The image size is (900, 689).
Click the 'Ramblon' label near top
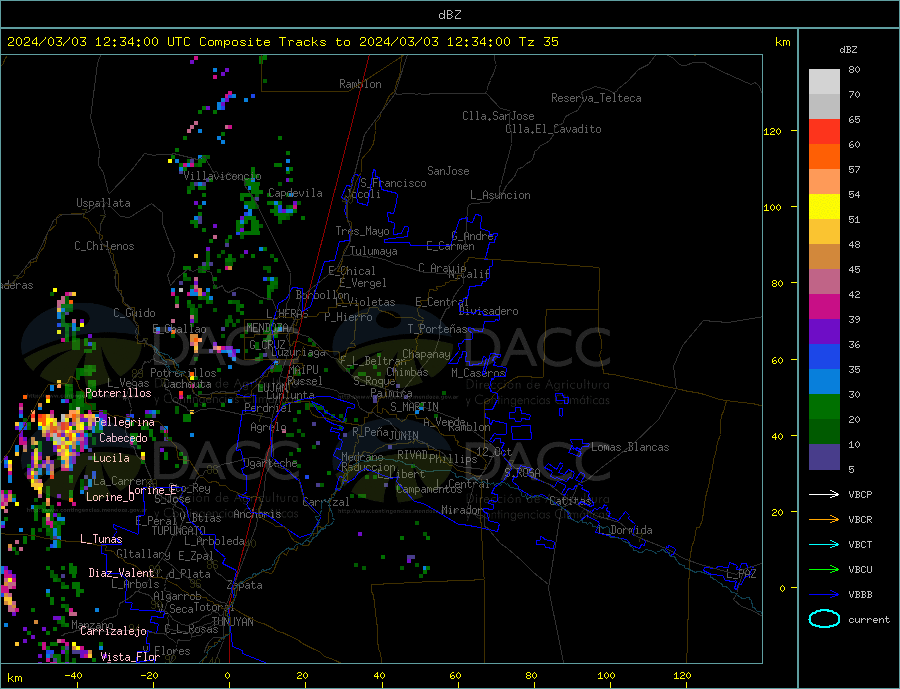(360, 84)
